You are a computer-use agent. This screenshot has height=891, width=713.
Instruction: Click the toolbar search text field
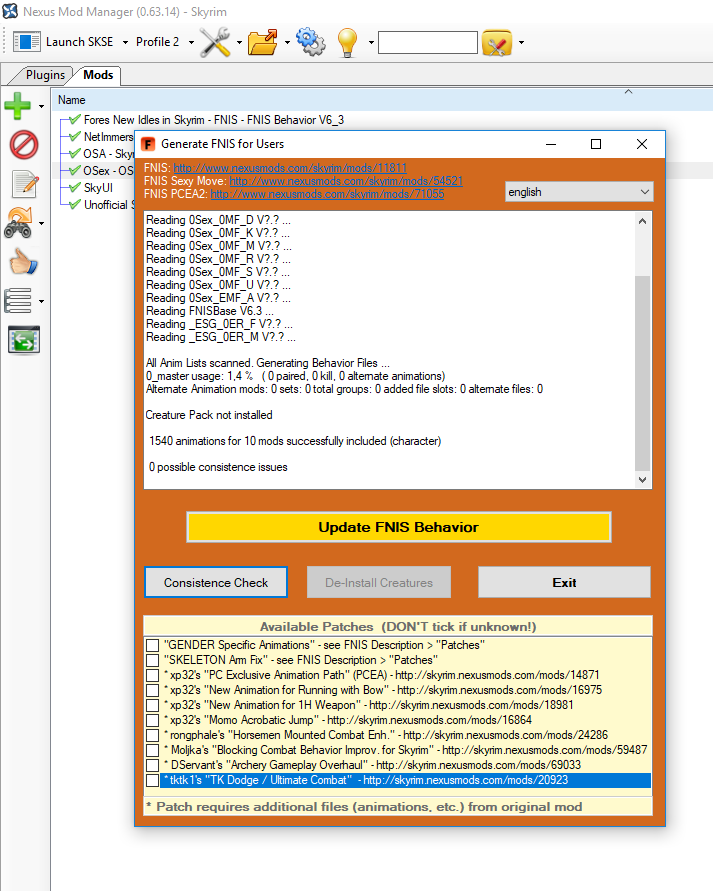[x=428, y=43]
